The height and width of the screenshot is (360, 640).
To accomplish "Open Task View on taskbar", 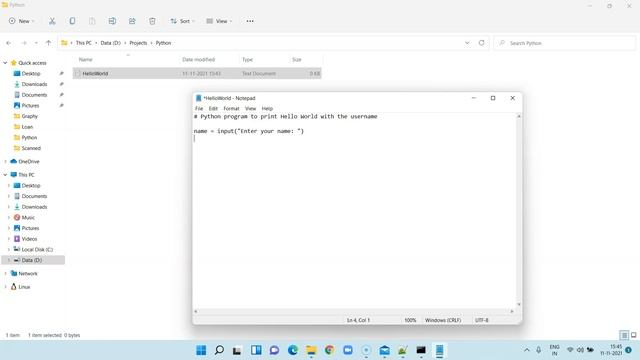I will 237,350.
